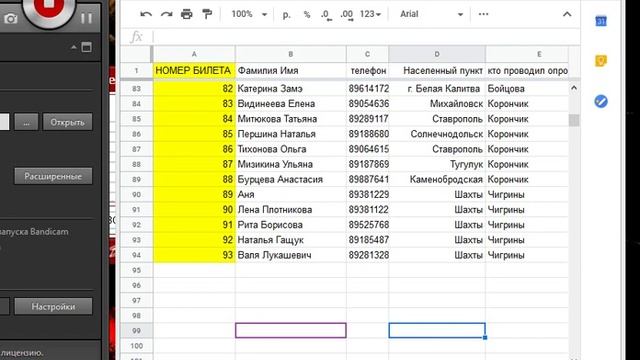
Task: Select cell with Наталья Гащук
Action: coord(291,240)
